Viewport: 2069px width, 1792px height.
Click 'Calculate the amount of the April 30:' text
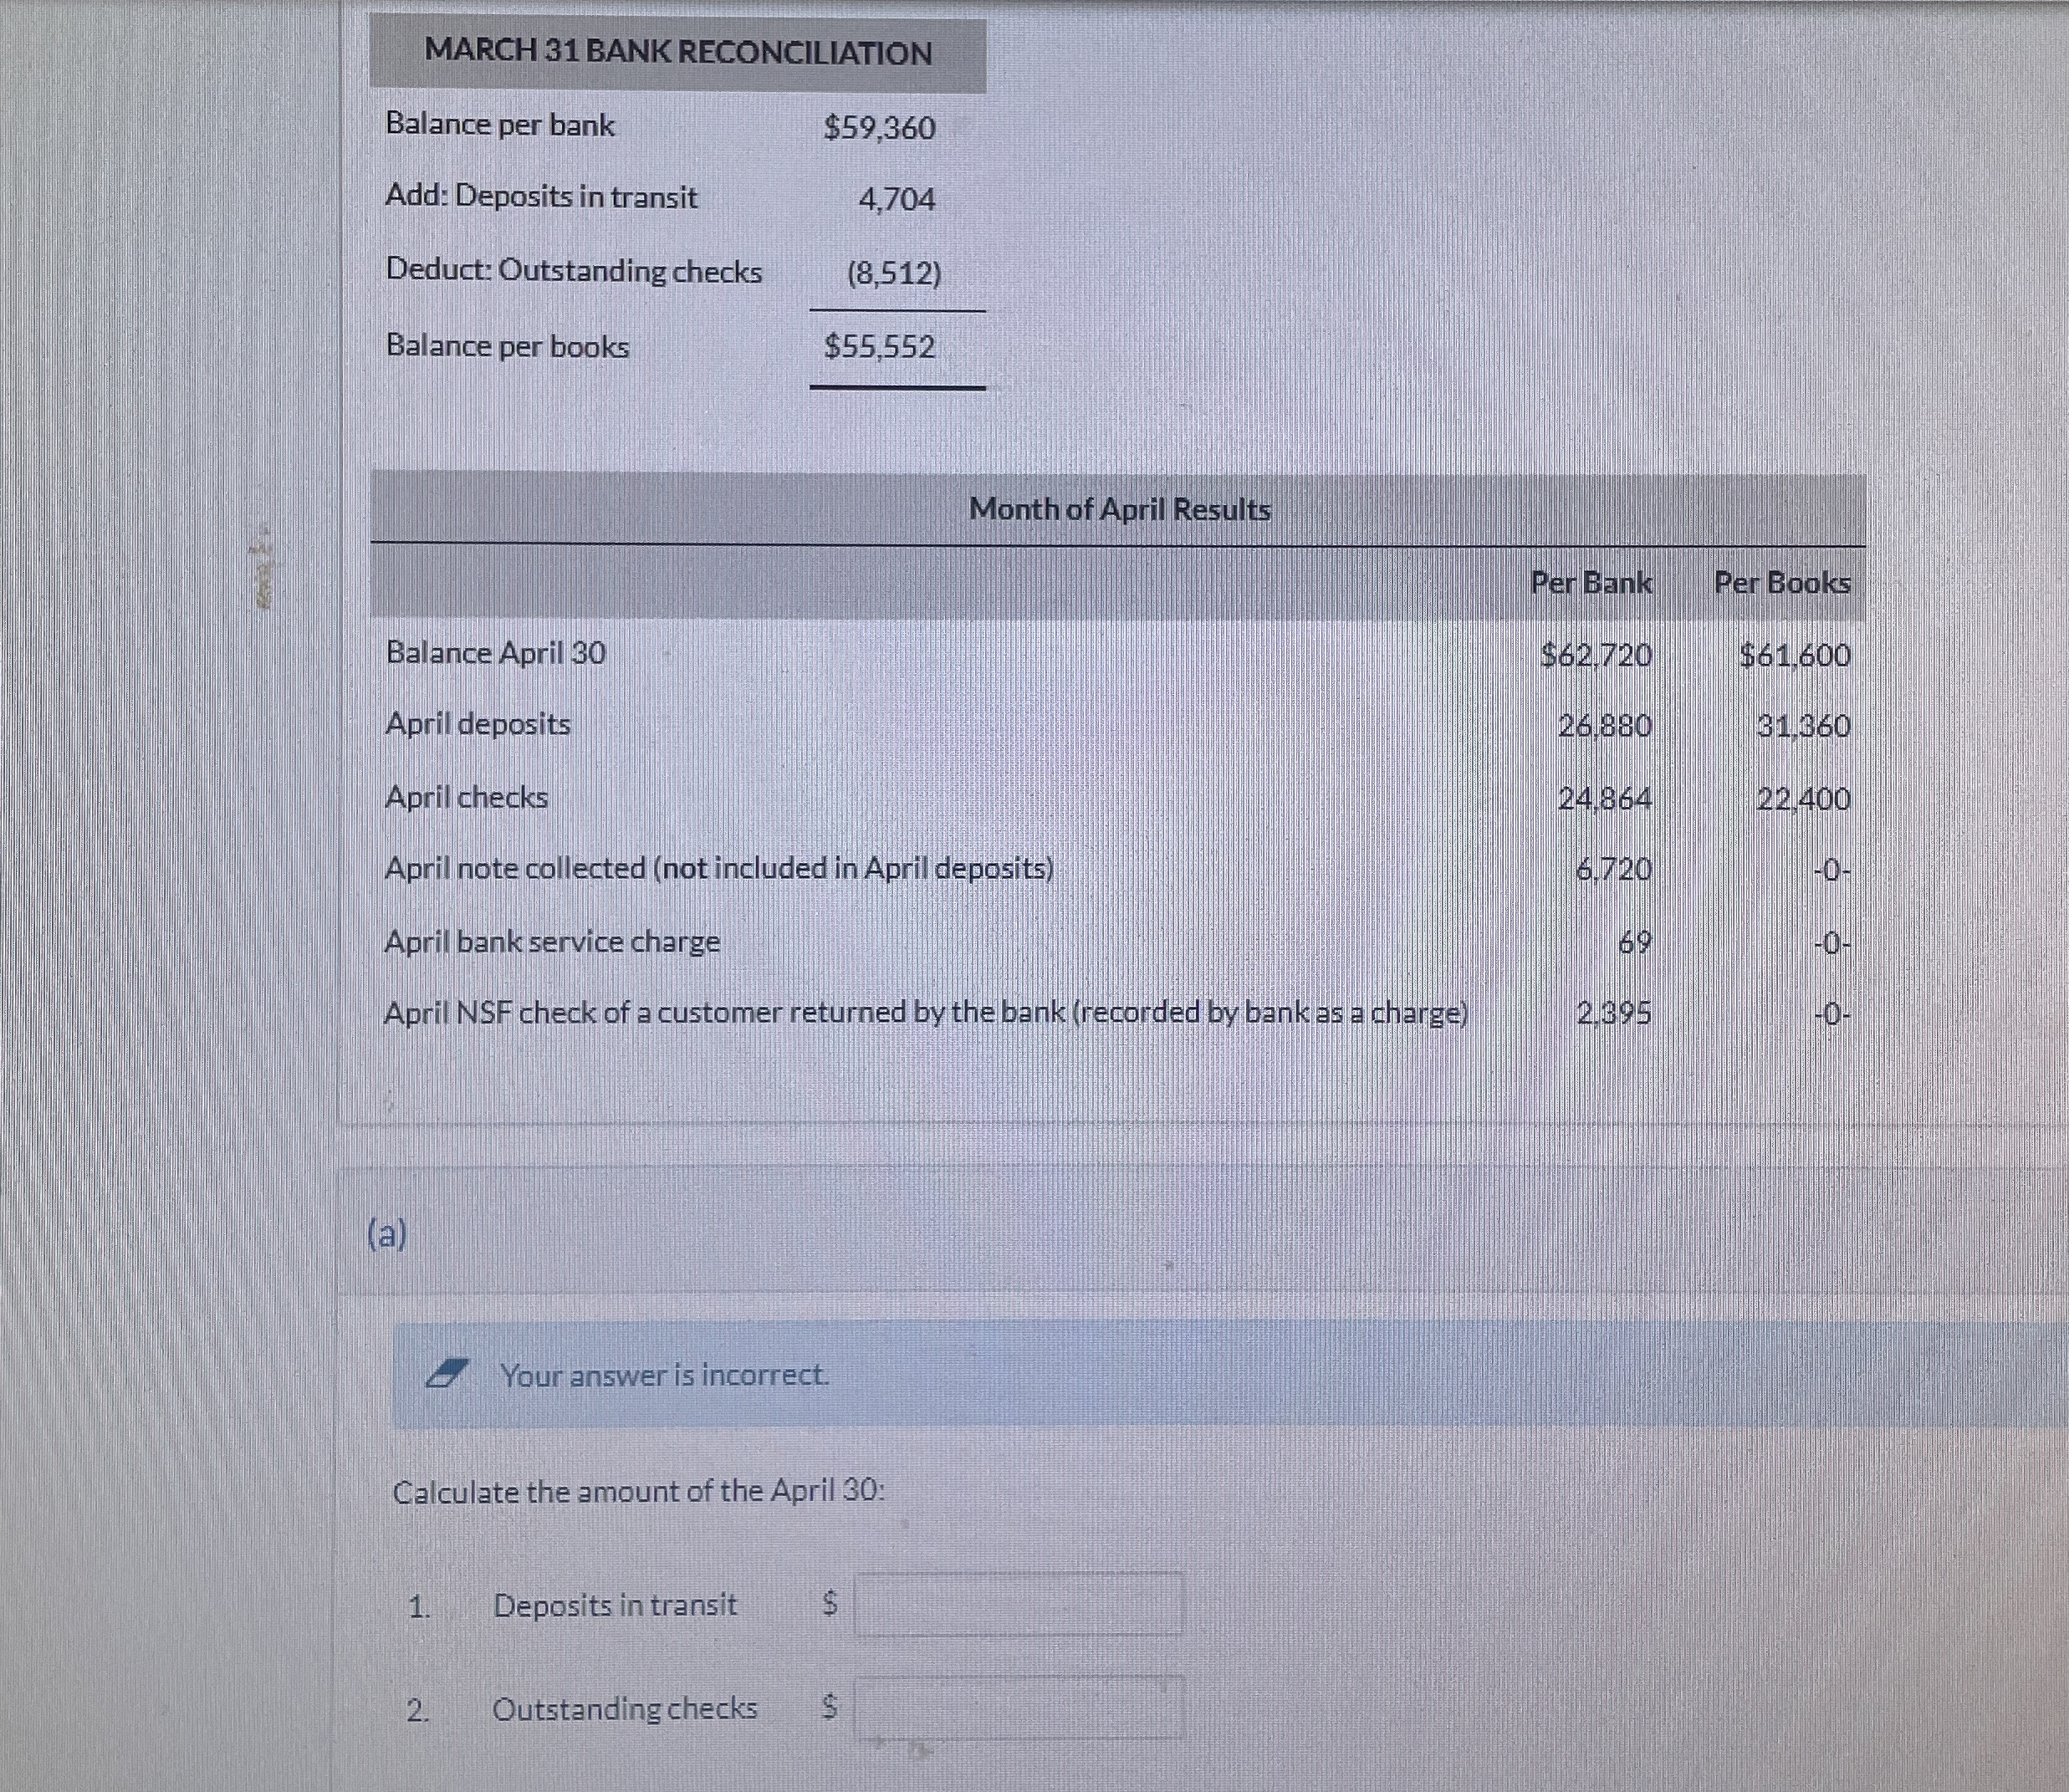(638, 1490)
